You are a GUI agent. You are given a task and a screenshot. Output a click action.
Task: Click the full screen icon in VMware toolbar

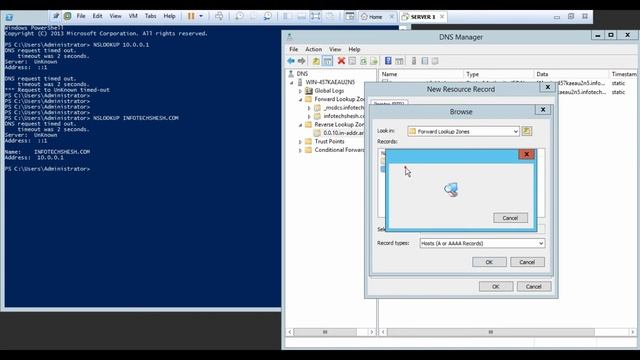coord(315,16)
